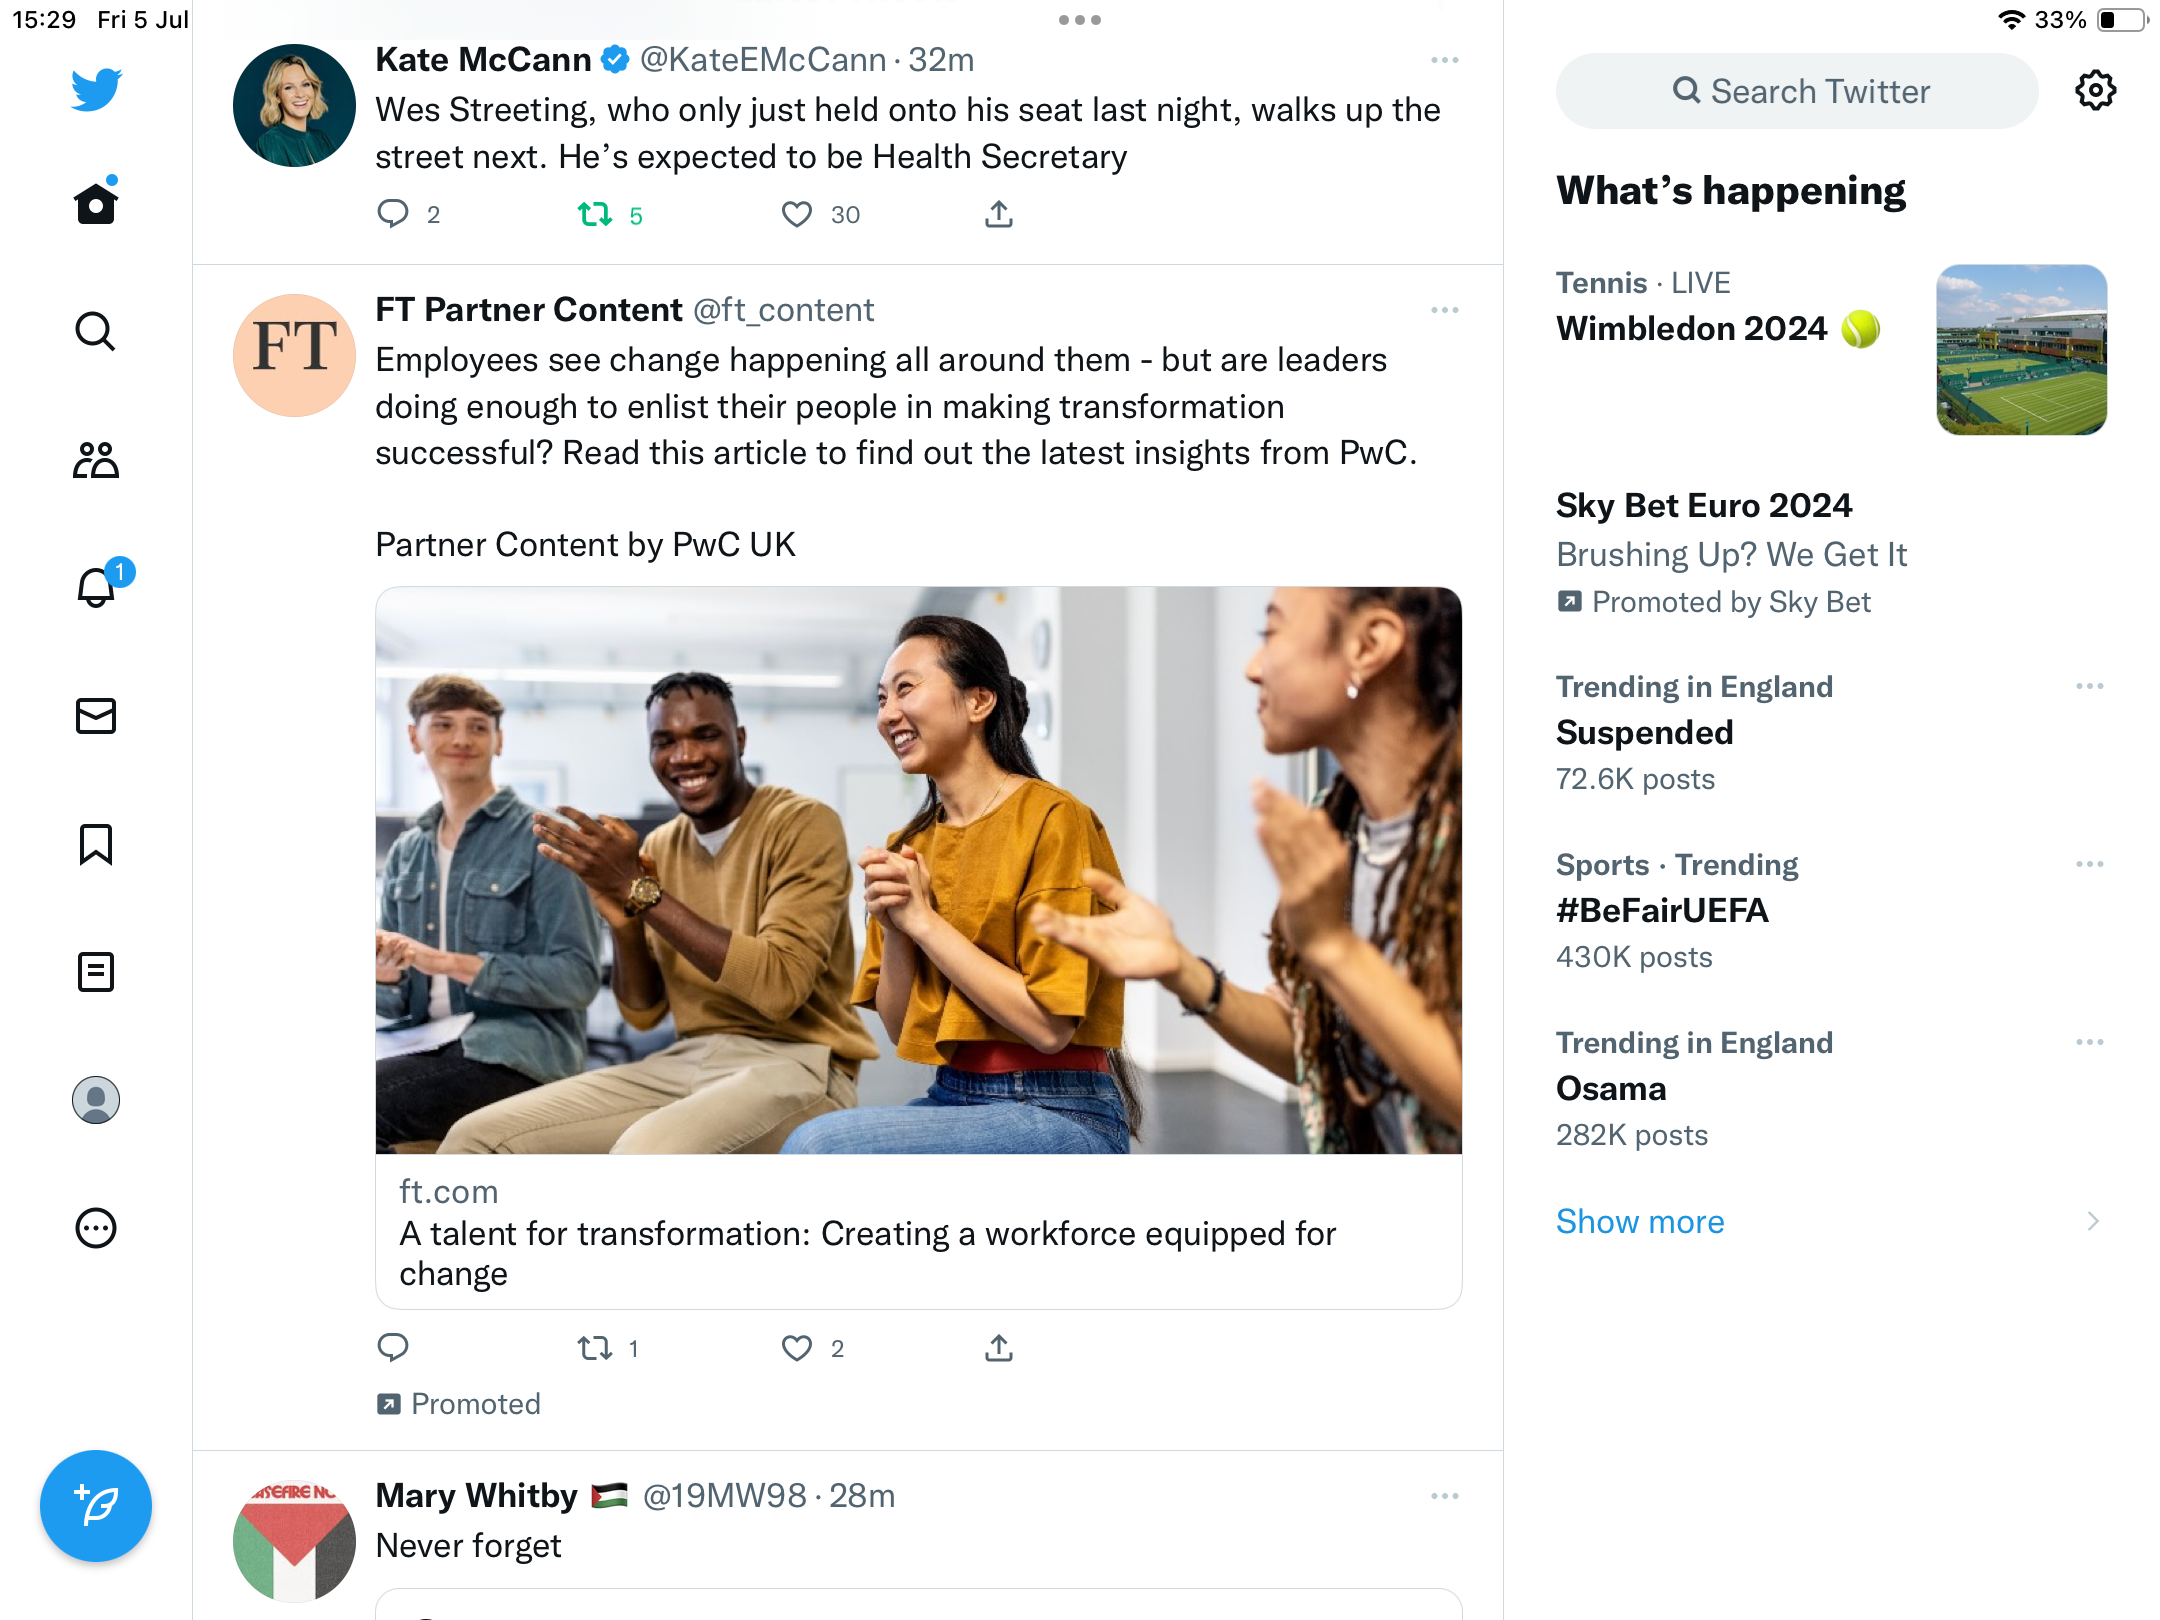Open the Wimbledon courts thumbnail image

pos(2021,350)
